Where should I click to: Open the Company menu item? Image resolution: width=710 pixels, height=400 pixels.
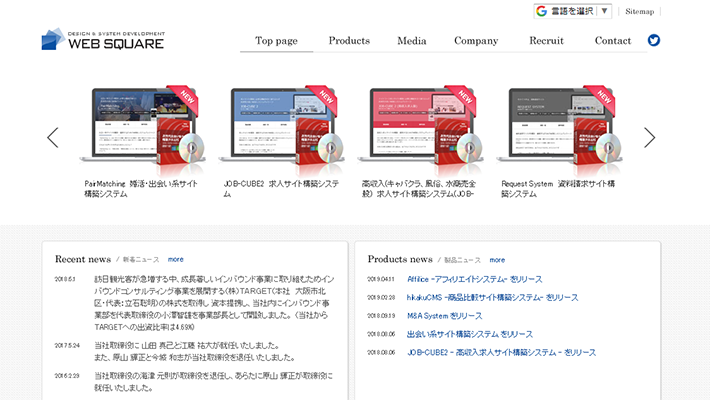coord(476,41)
